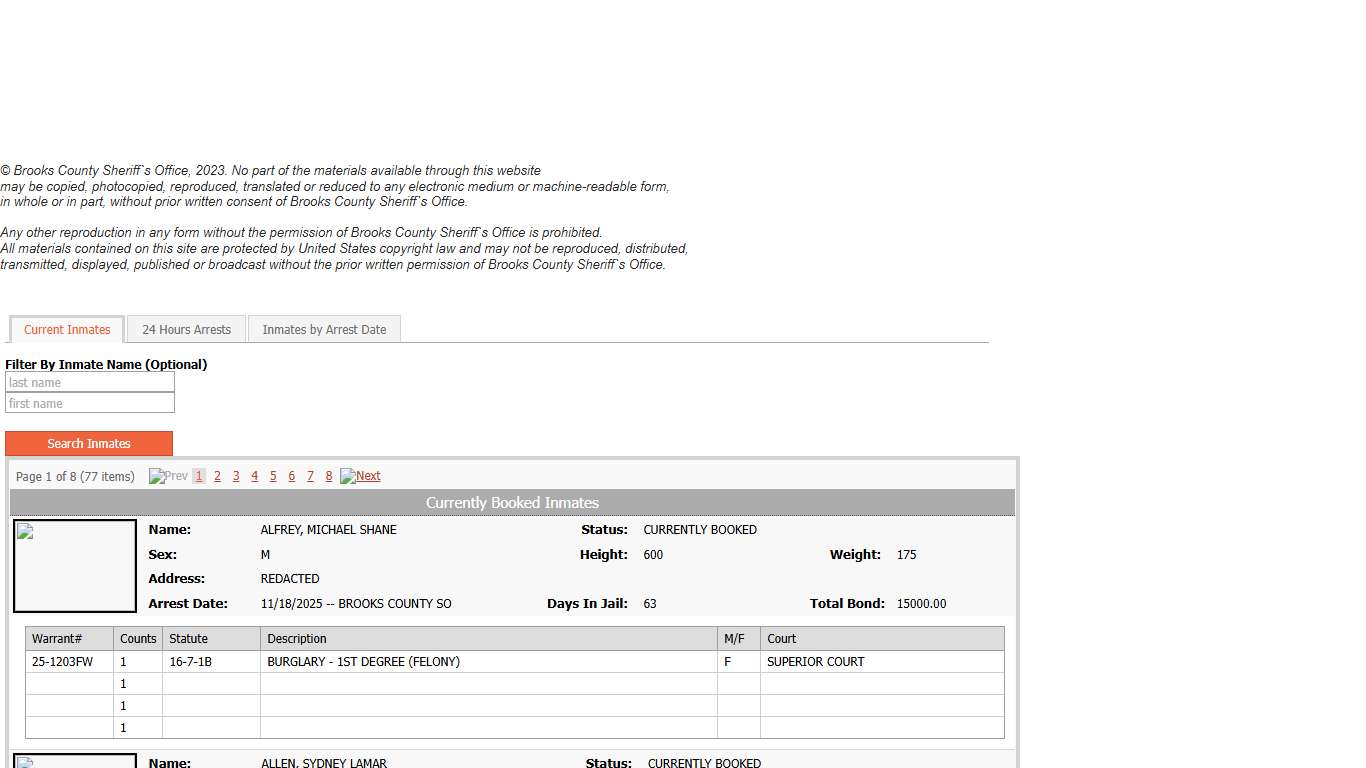Open page 4 in the pager
The height and width of the screenshot is (768, 1366).
click(x=254, y=477)
